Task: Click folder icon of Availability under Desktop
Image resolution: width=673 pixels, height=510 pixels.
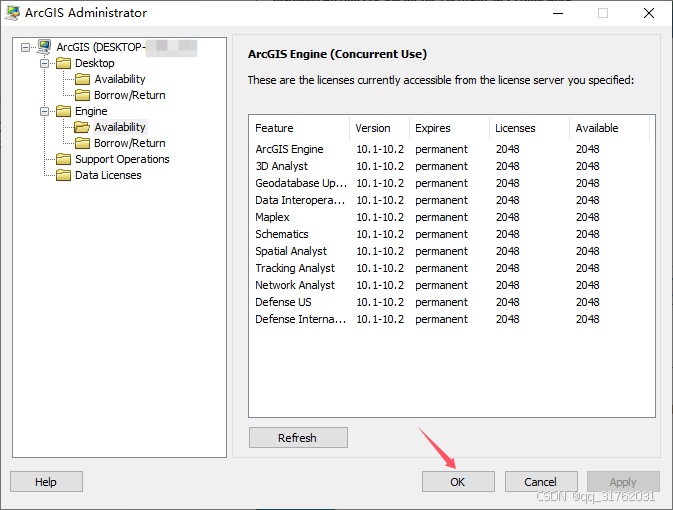Action: pos(82,79)
